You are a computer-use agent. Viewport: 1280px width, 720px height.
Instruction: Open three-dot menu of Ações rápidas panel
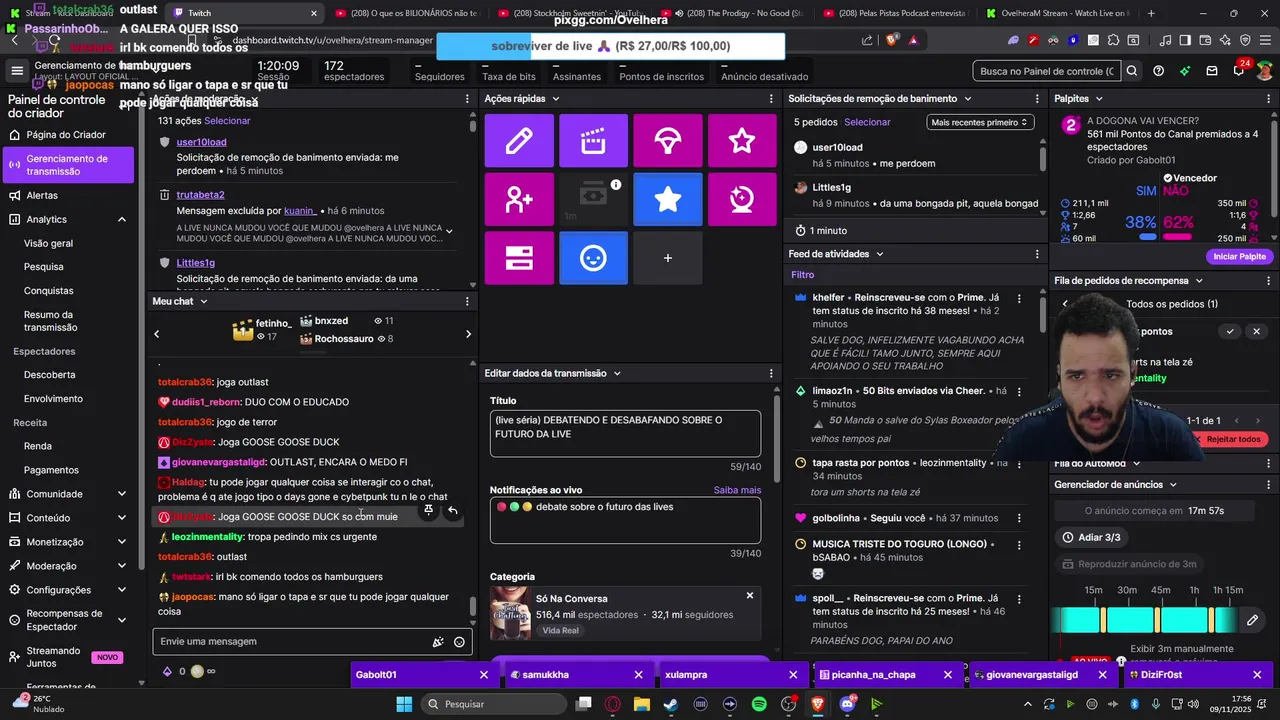771,99
